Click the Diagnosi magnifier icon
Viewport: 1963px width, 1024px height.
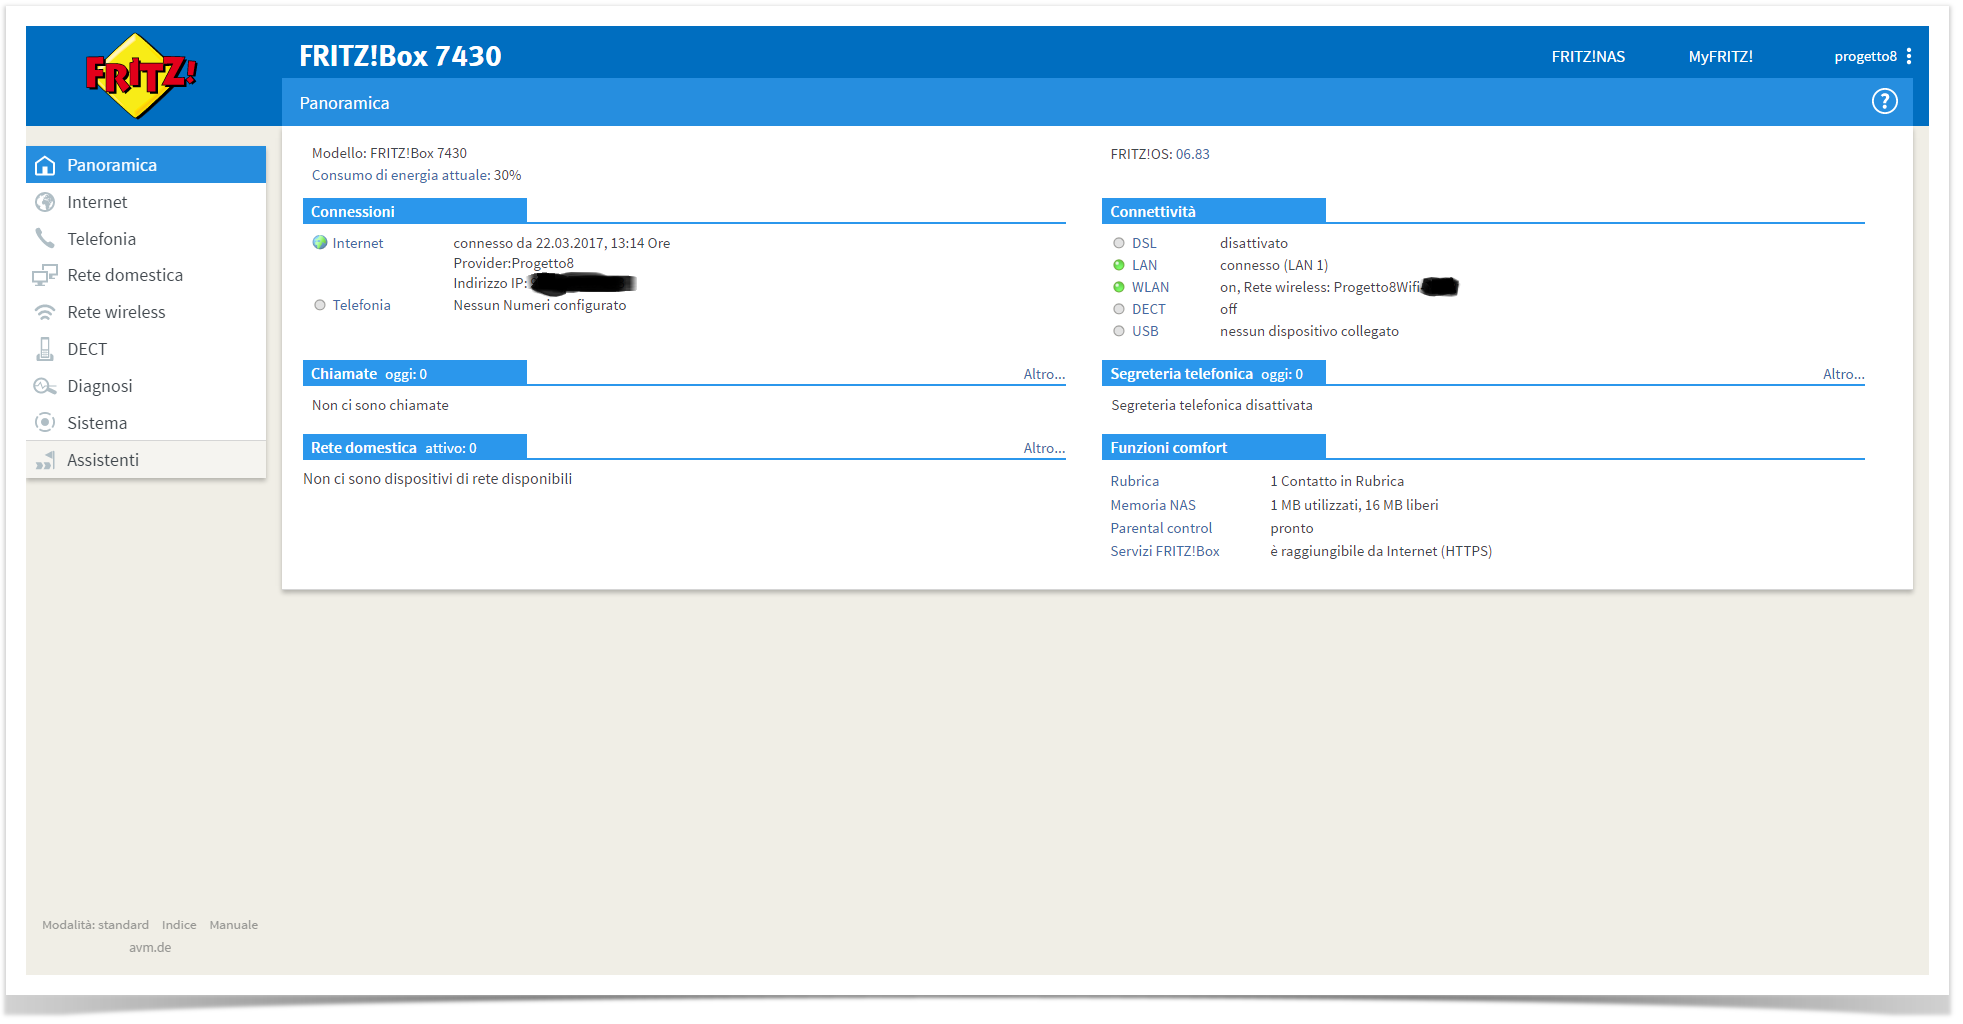pos(45,386)
